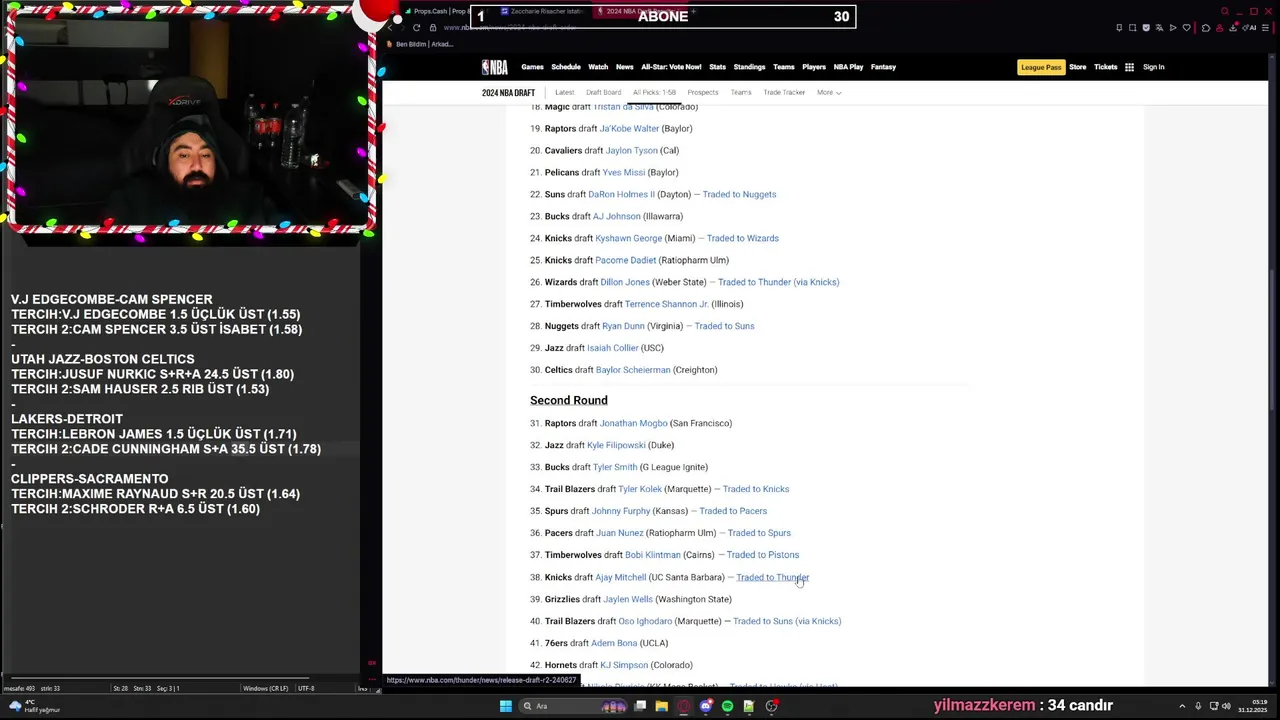The width and height of the screenshot is (1280, 720).
Task: Click Traded to Suns (via Knicks) link
Action: click(x=787, y=621)
